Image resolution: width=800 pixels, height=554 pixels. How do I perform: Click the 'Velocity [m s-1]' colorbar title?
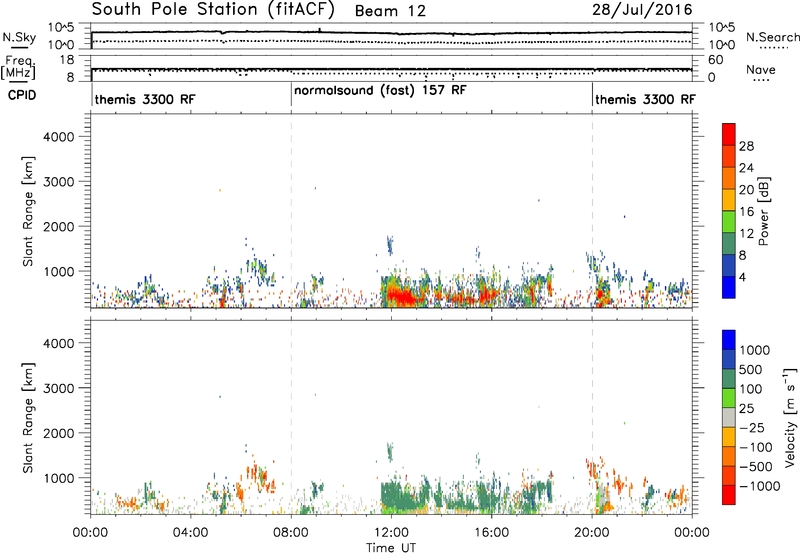click(790, 417)
